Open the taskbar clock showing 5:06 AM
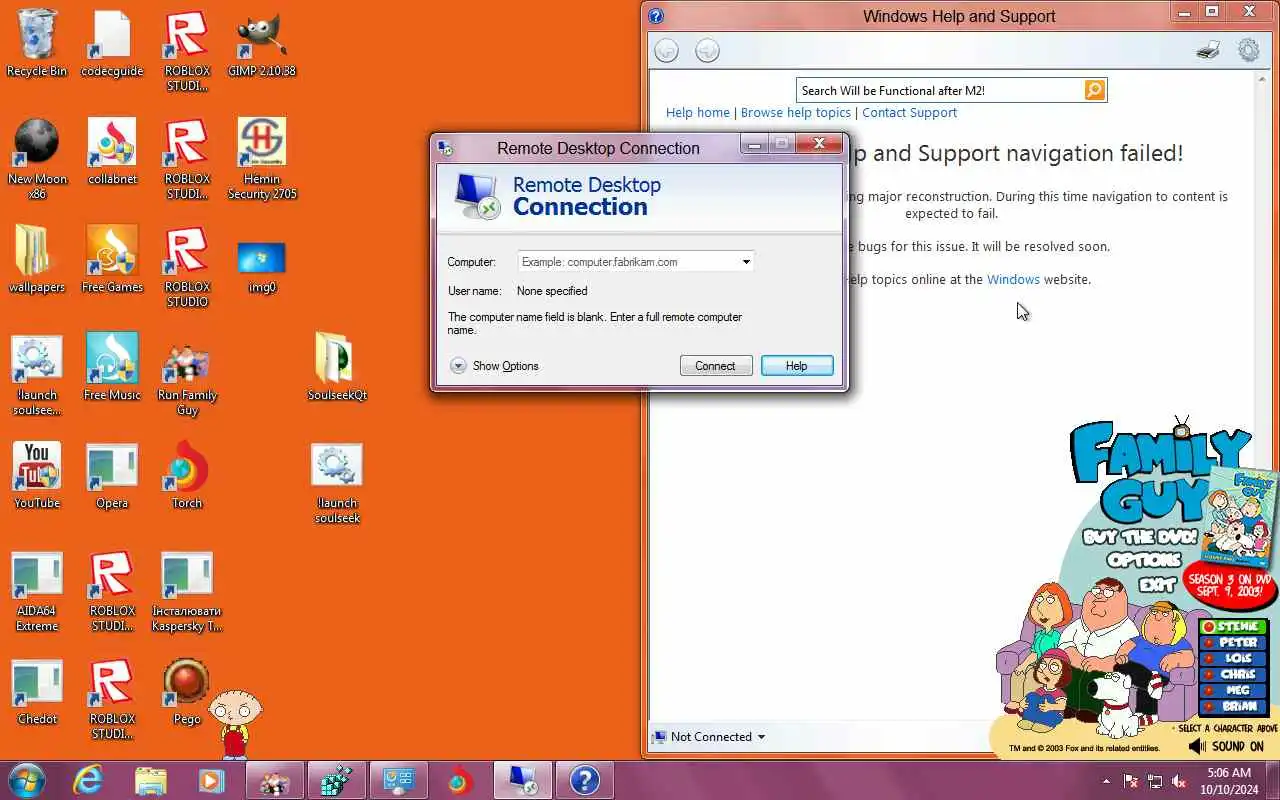 click(x=1230, y=781)
